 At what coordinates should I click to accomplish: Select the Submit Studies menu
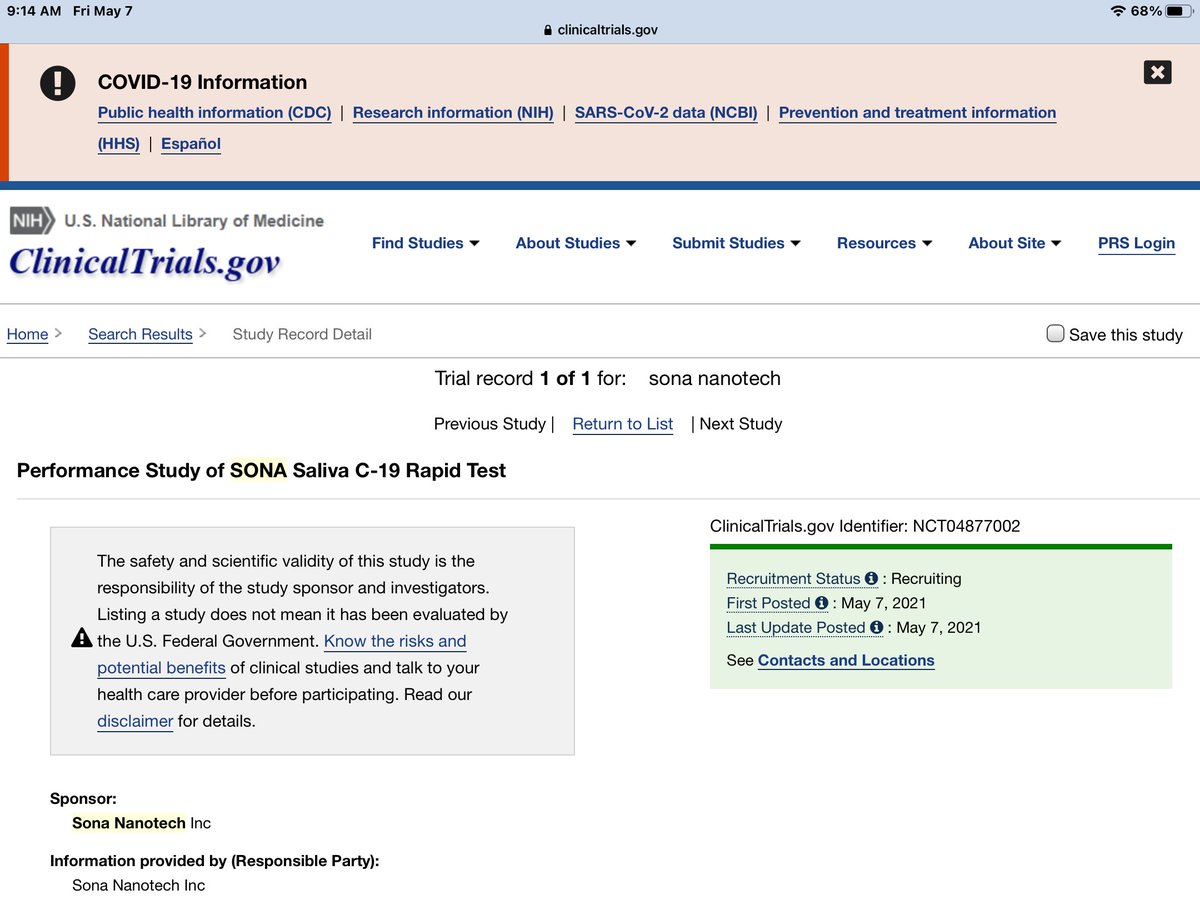coord(736,243)
